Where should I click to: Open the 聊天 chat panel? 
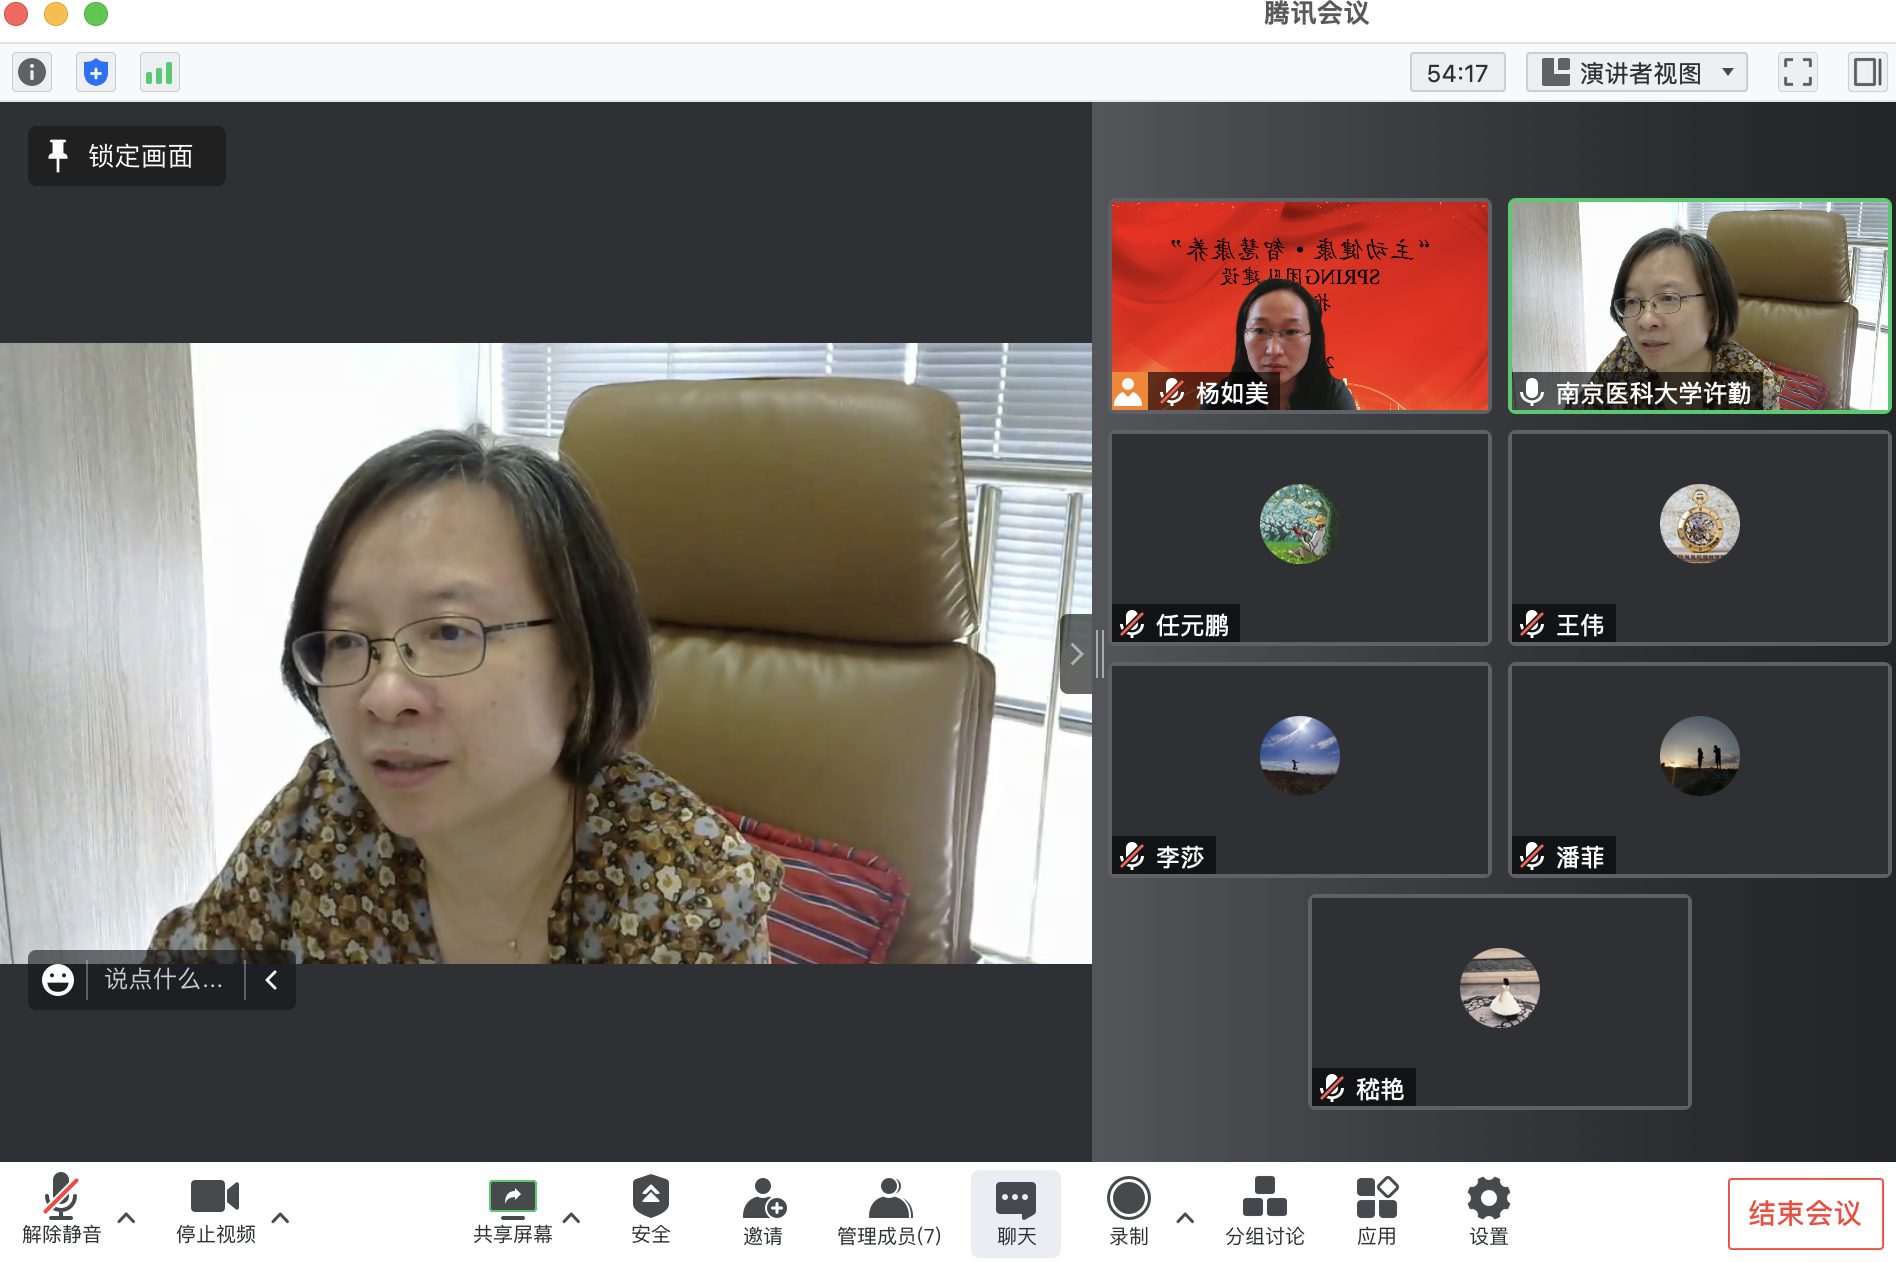[x=1015, y=1211]
